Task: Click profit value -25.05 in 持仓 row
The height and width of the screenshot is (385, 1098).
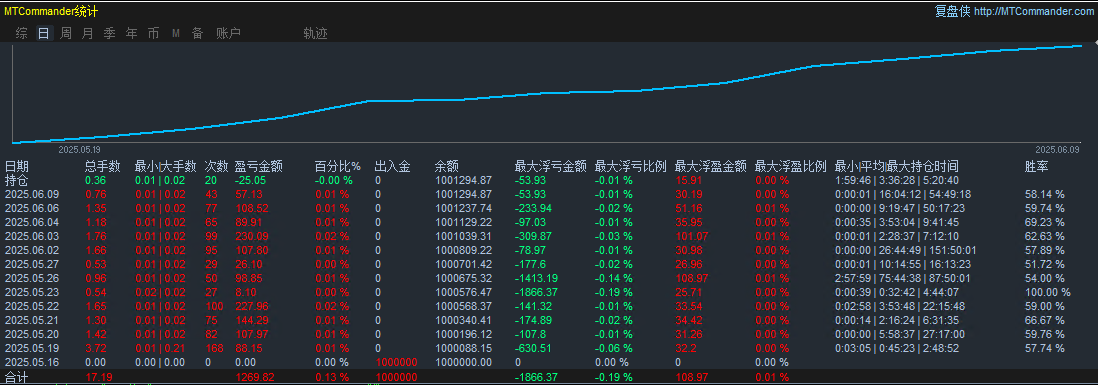Action: tap(251, 180)
